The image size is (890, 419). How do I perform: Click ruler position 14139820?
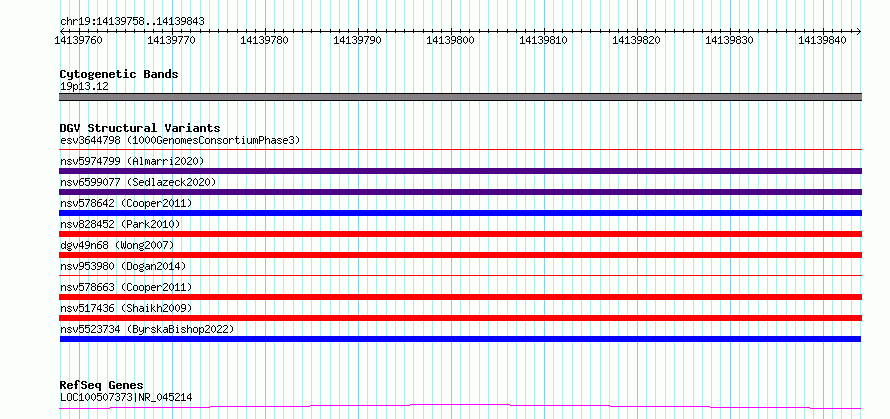point(637,40)
